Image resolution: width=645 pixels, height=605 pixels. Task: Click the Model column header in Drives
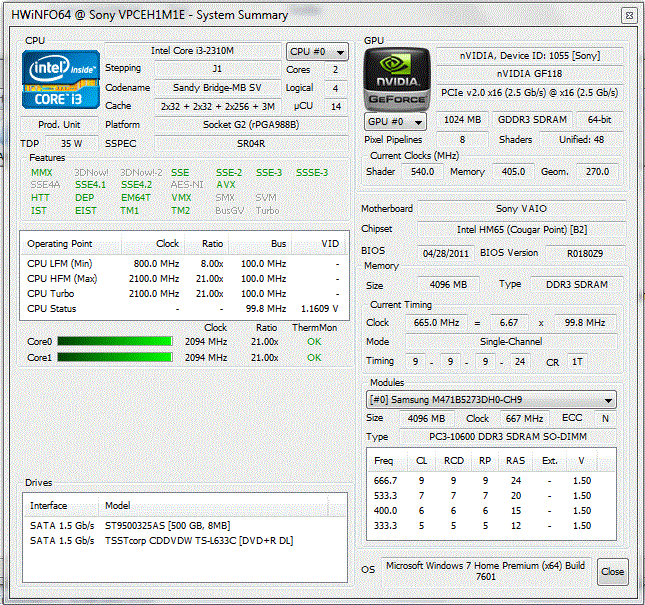pos(213,505)
